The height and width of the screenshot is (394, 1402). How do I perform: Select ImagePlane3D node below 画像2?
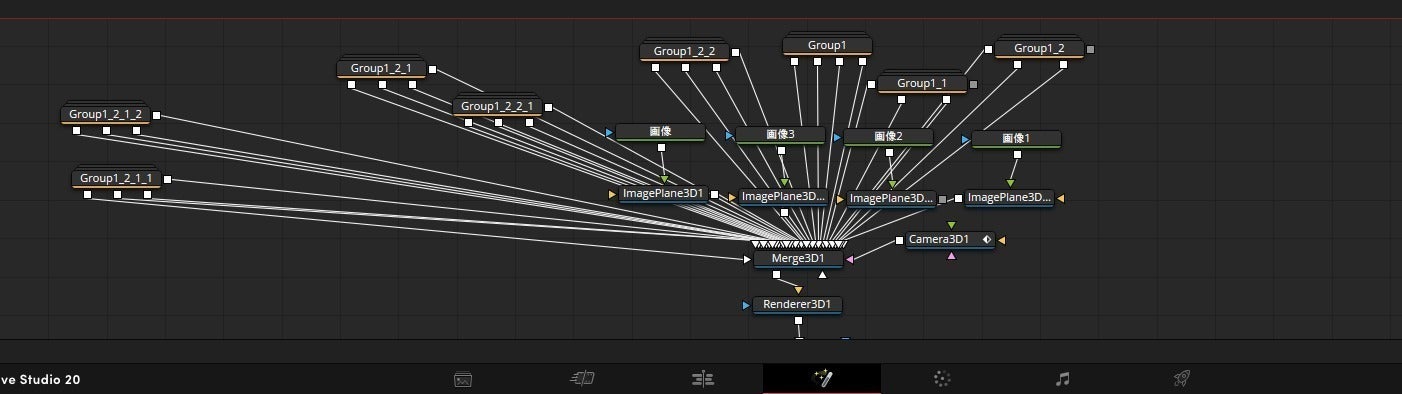(892, 199)
